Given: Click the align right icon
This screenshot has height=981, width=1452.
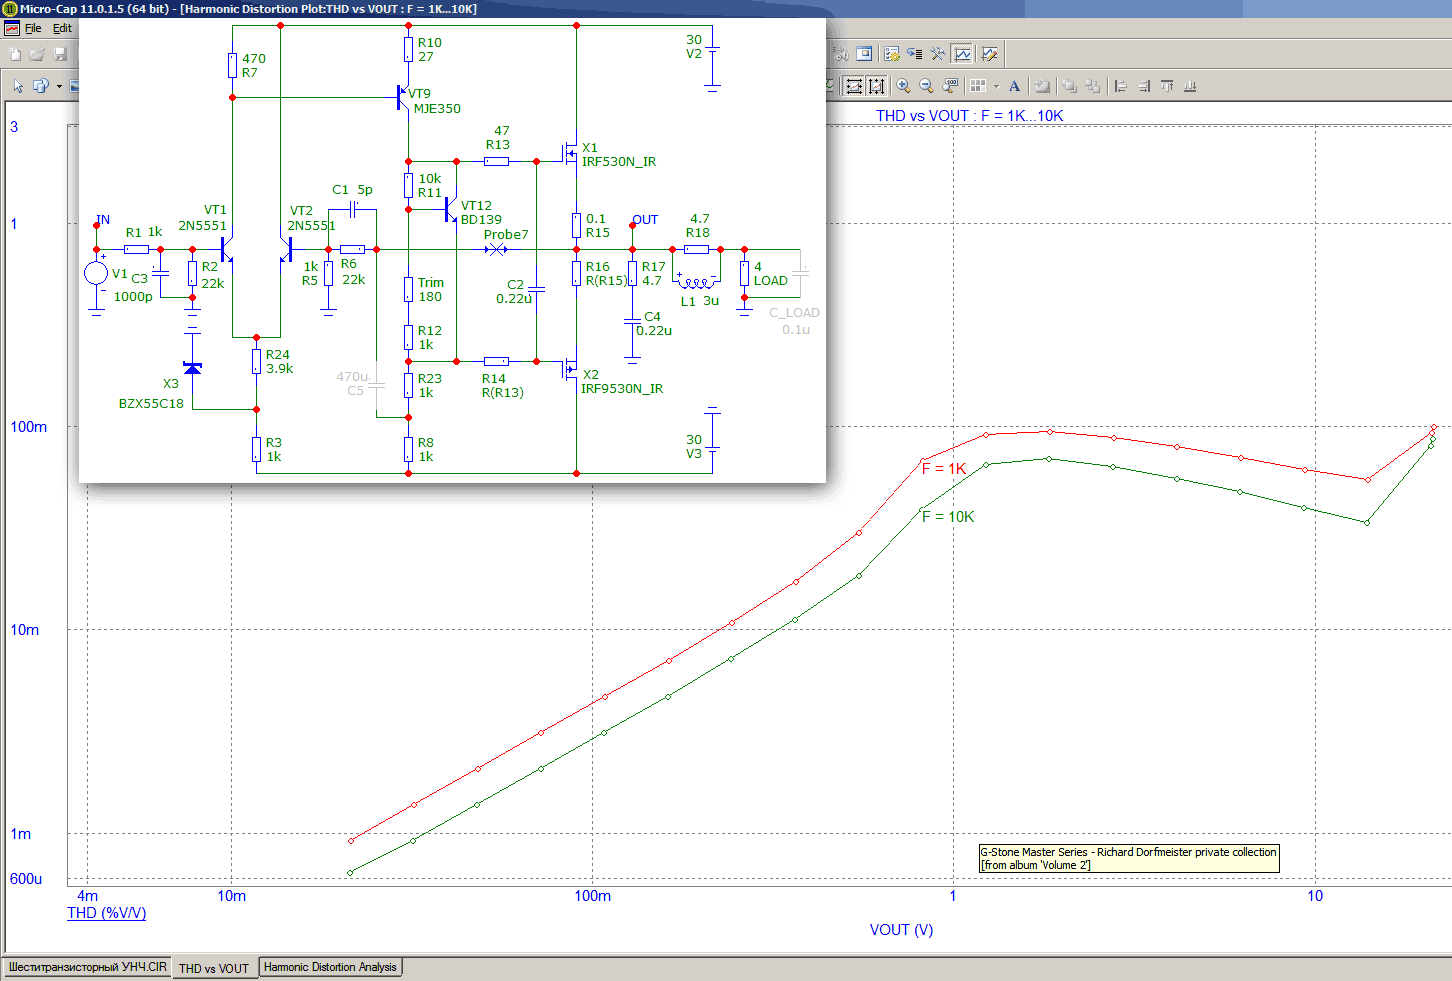Looking at the screenshot, I should 1144,86.
